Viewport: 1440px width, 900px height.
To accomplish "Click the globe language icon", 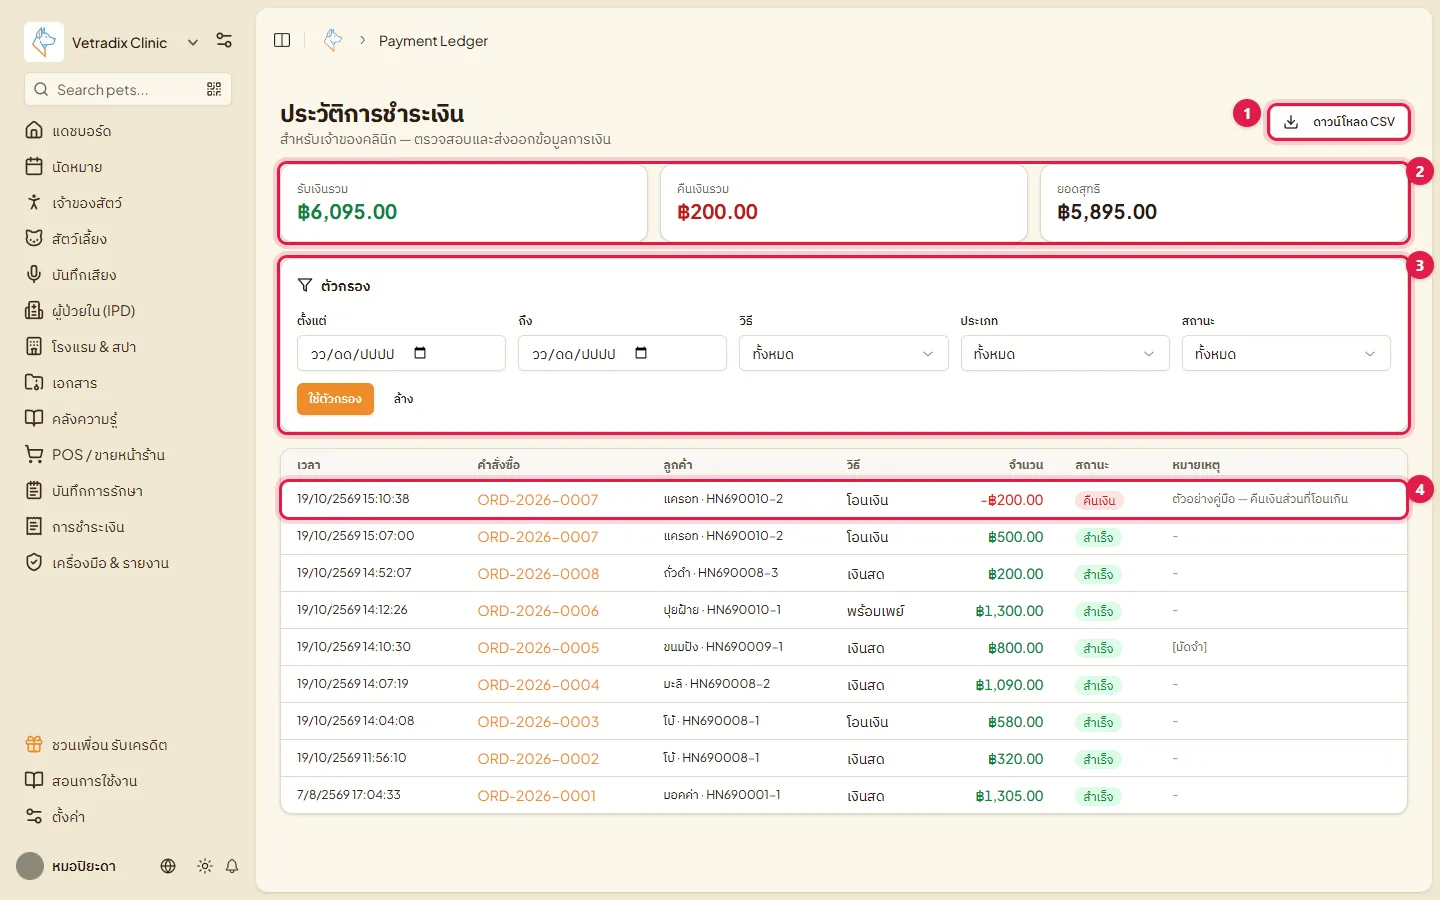I will point(168,866).
